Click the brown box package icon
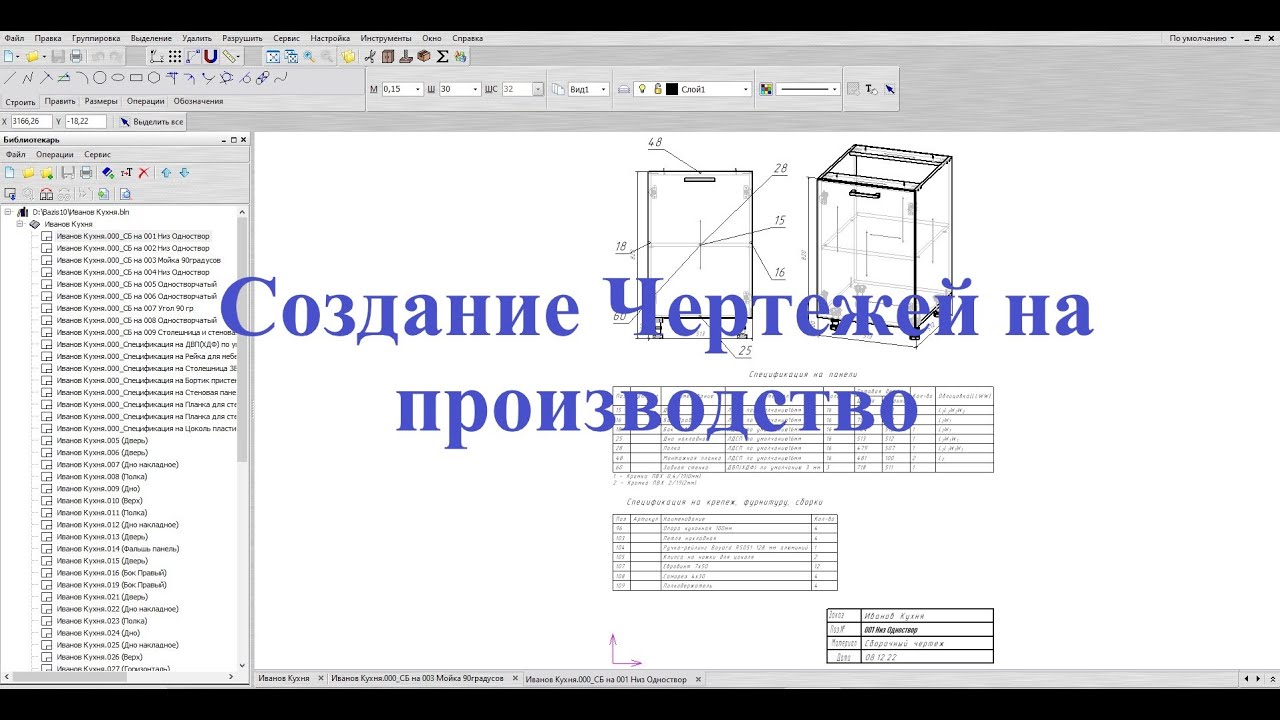This screenshot has width=1280, height=720. (424, 57)
